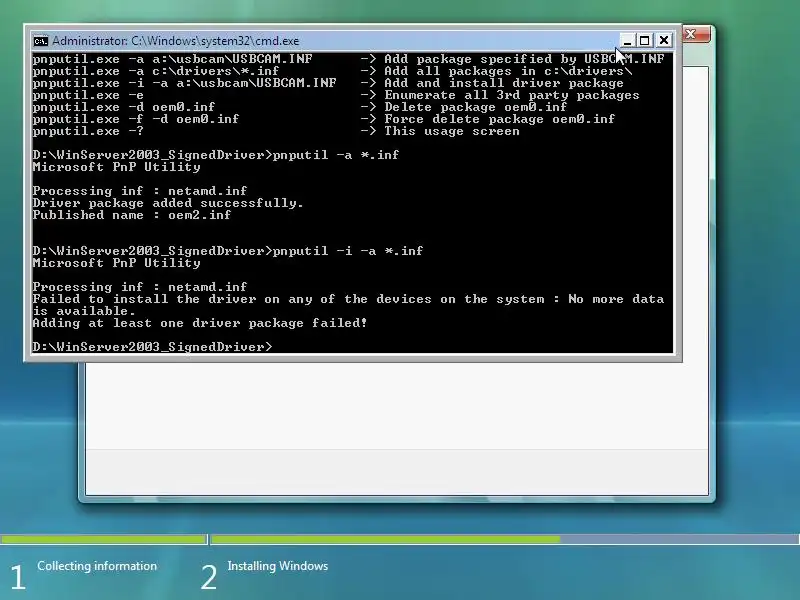Click the 'Installing Windows' step label
This screenshot has width=800, height=600.
[x=278, y=566]
